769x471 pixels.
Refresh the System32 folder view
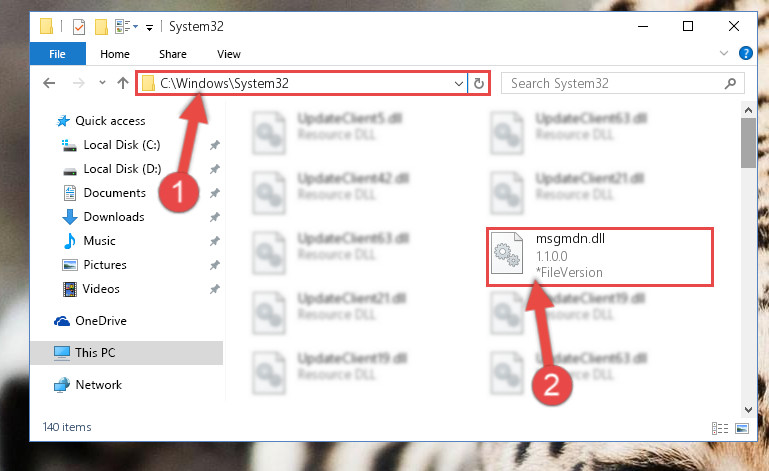479,83
